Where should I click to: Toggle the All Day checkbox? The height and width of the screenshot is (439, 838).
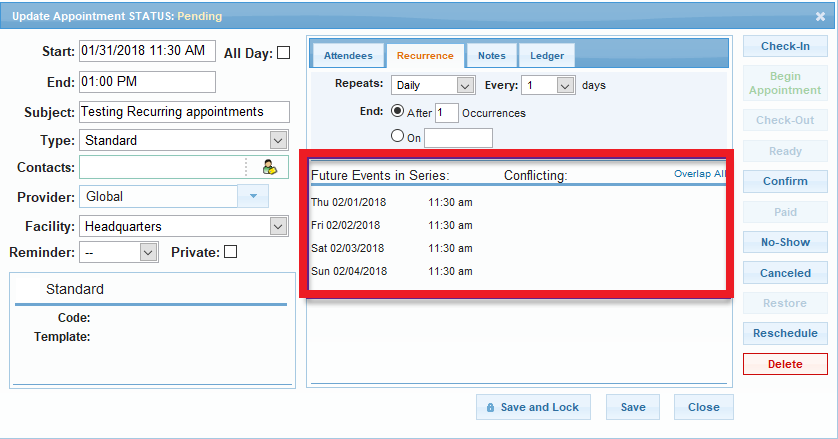284,52
